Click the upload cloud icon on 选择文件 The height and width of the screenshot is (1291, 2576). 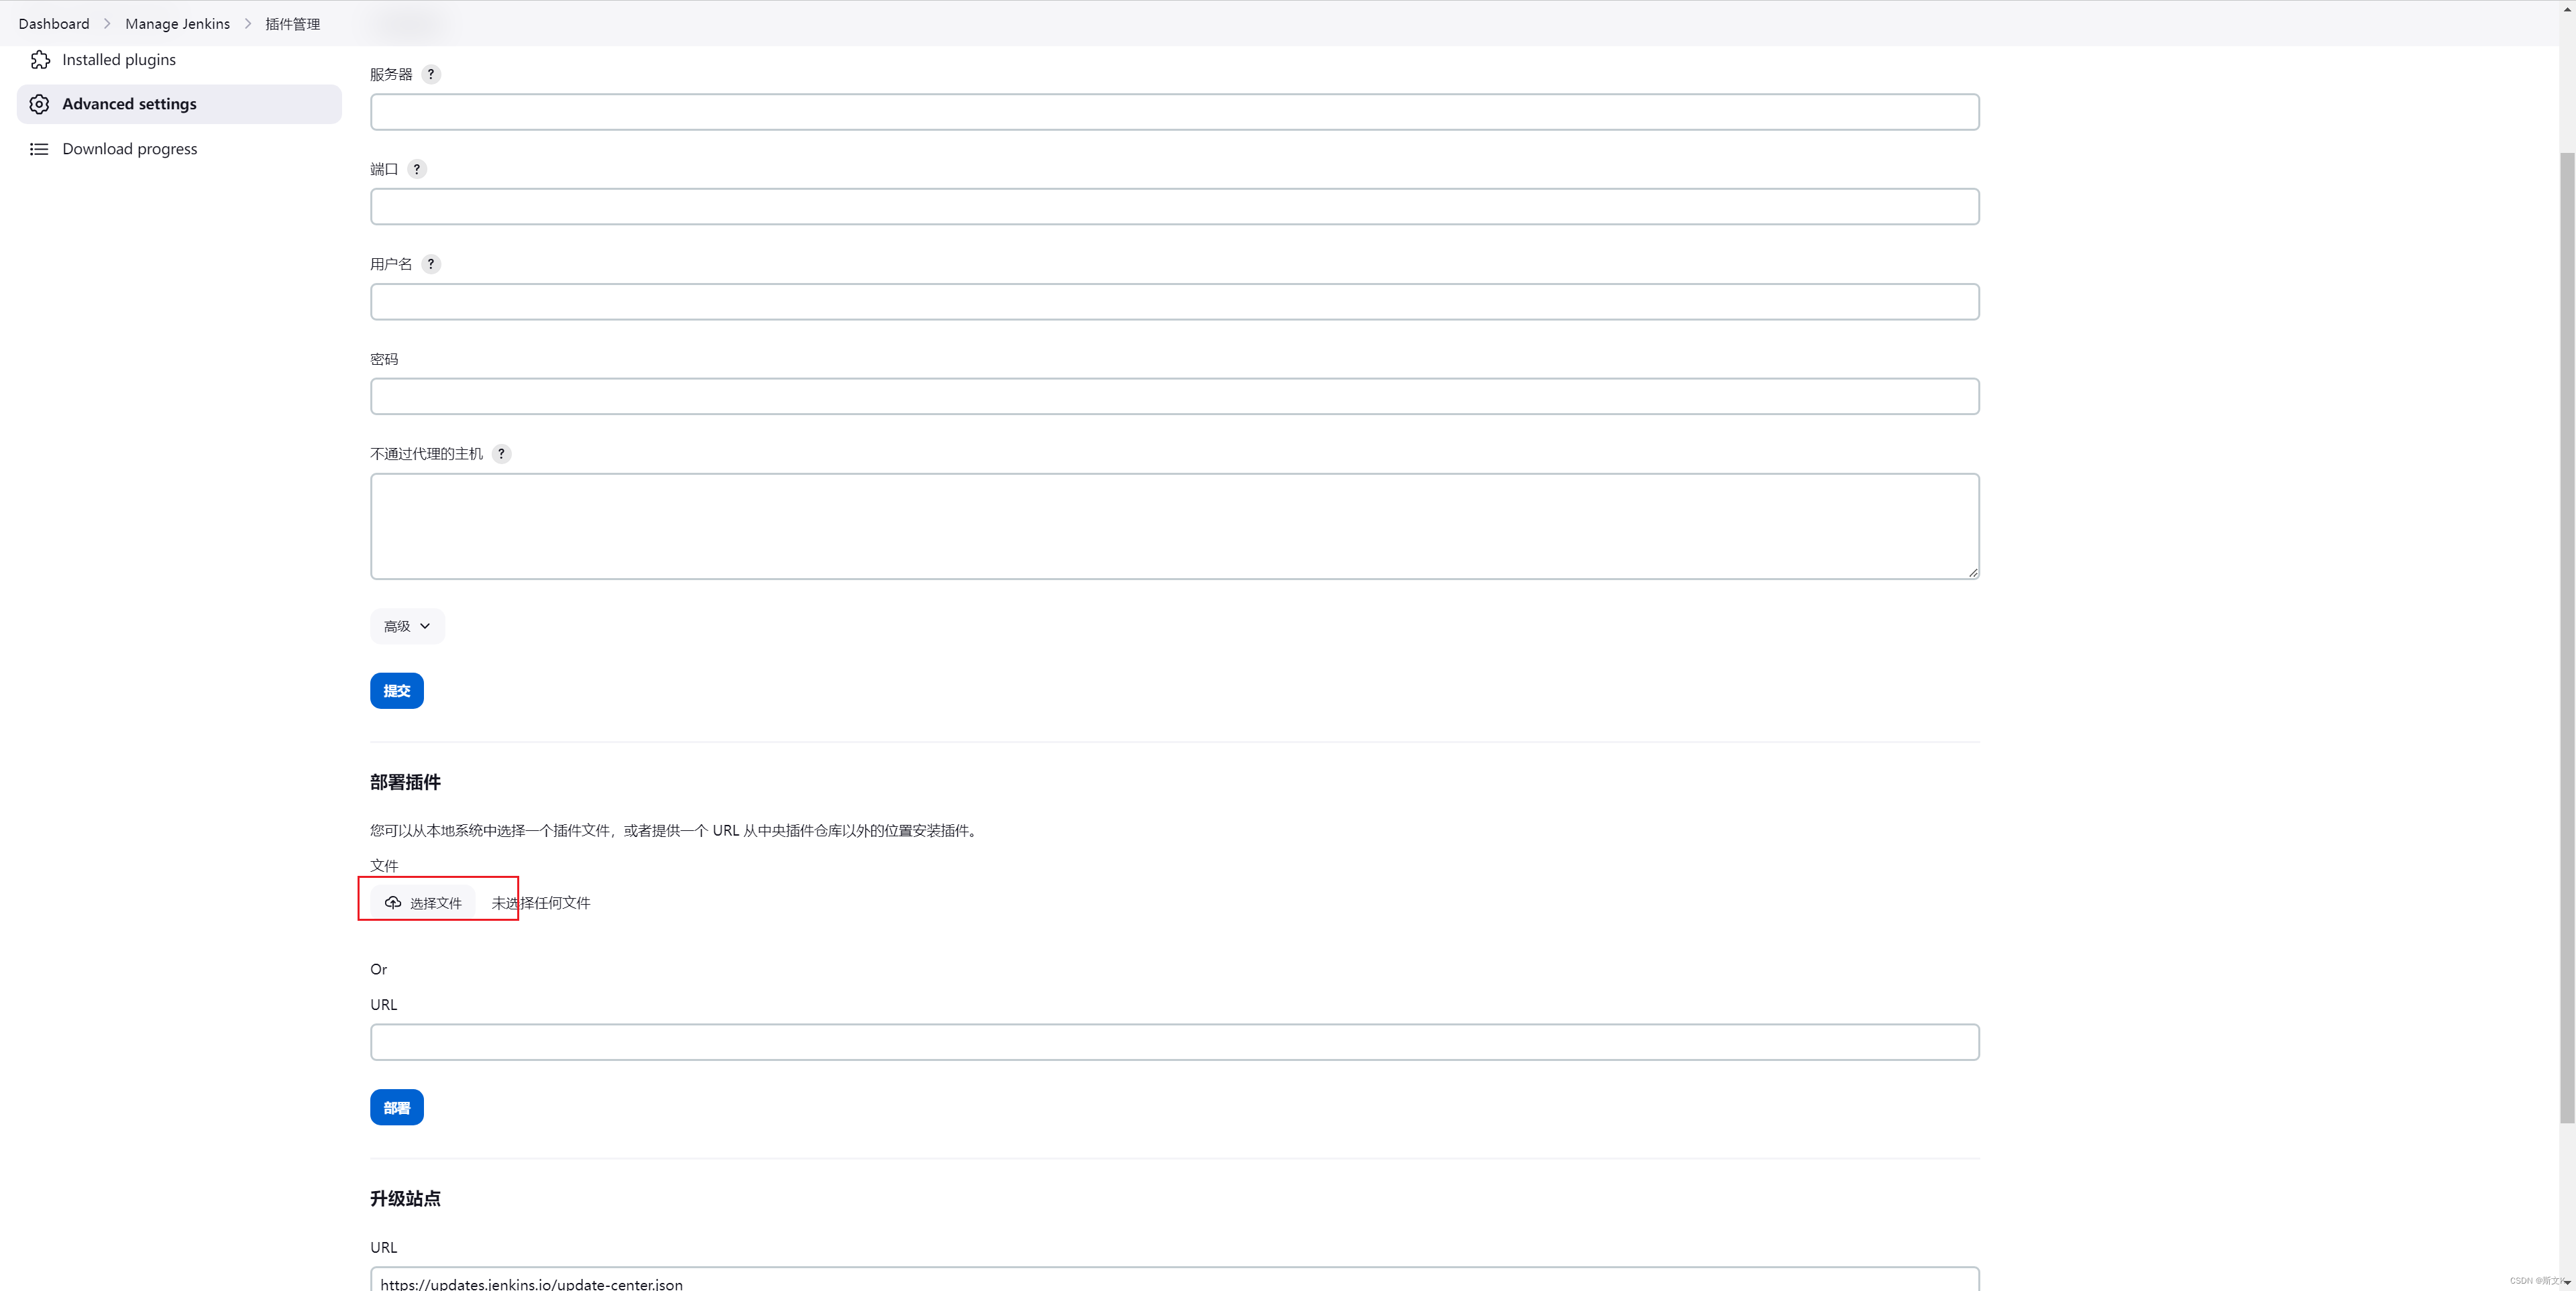[393, 902]
